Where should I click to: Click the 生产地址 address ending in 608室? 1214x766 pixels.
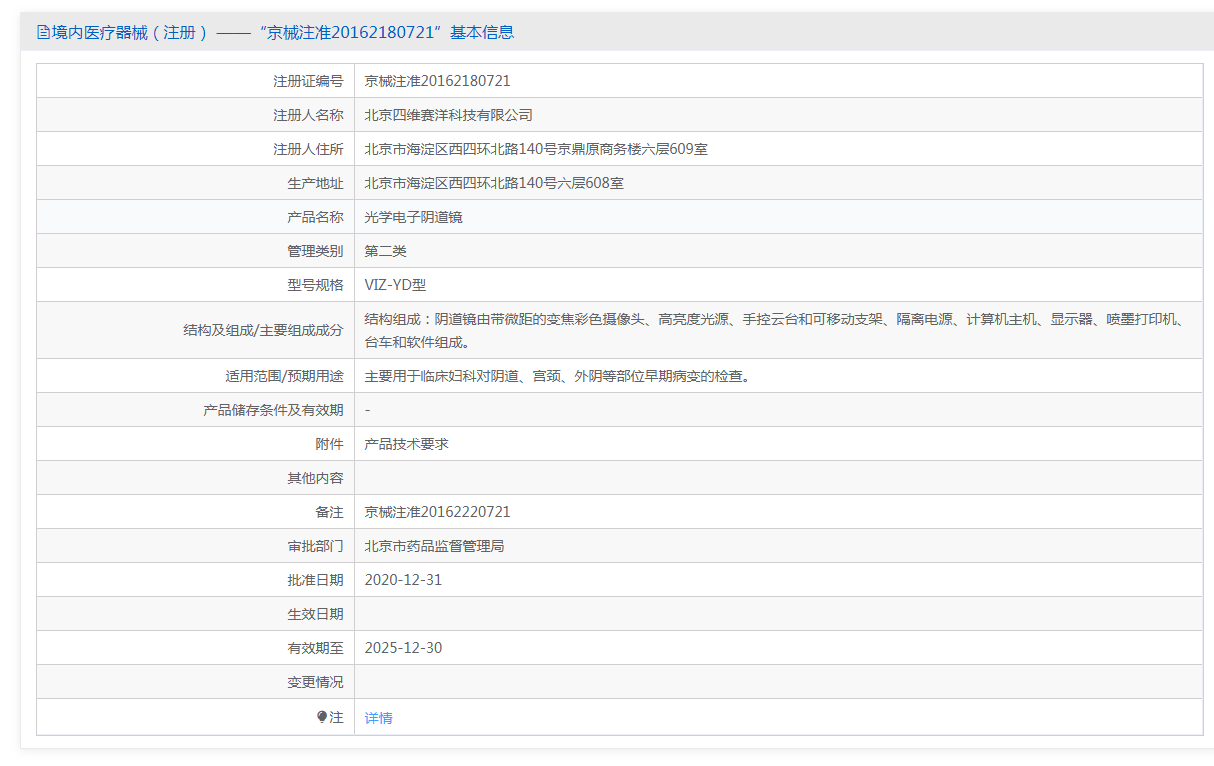tap(494, 183)
